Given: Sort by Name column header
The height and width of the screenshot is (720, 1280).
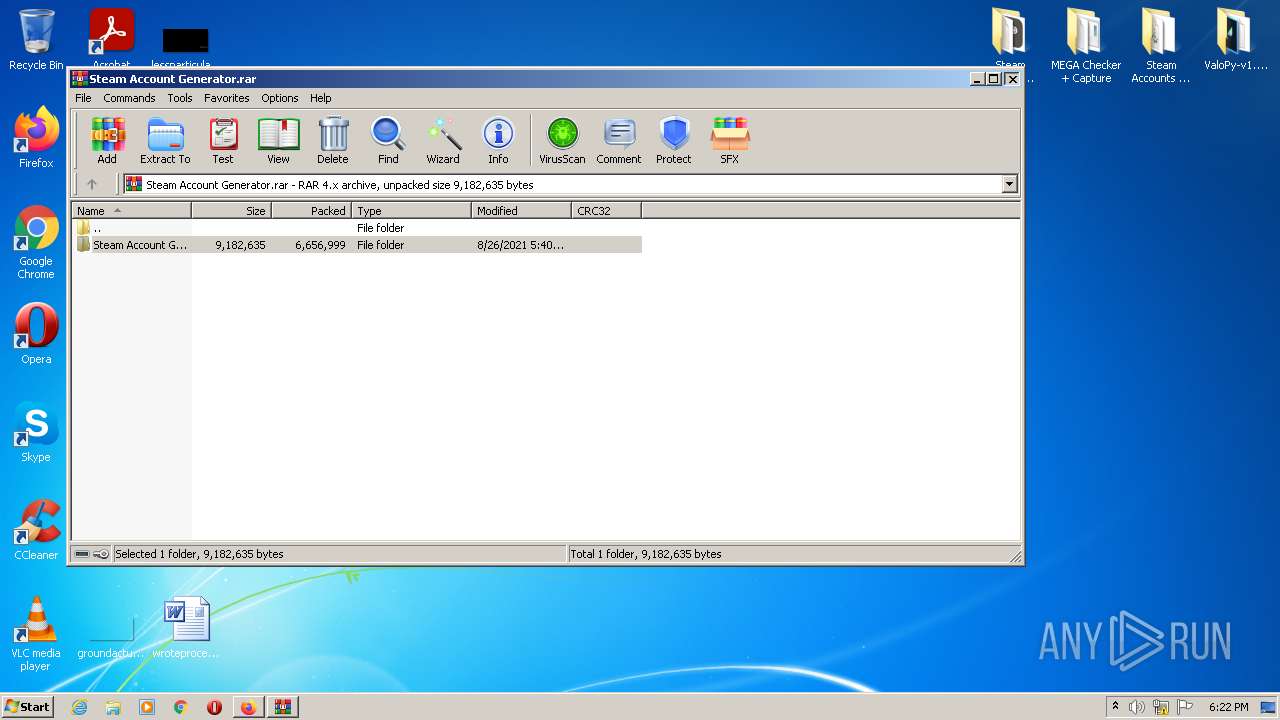Looking at the screenshot, I should pos(131,210).
